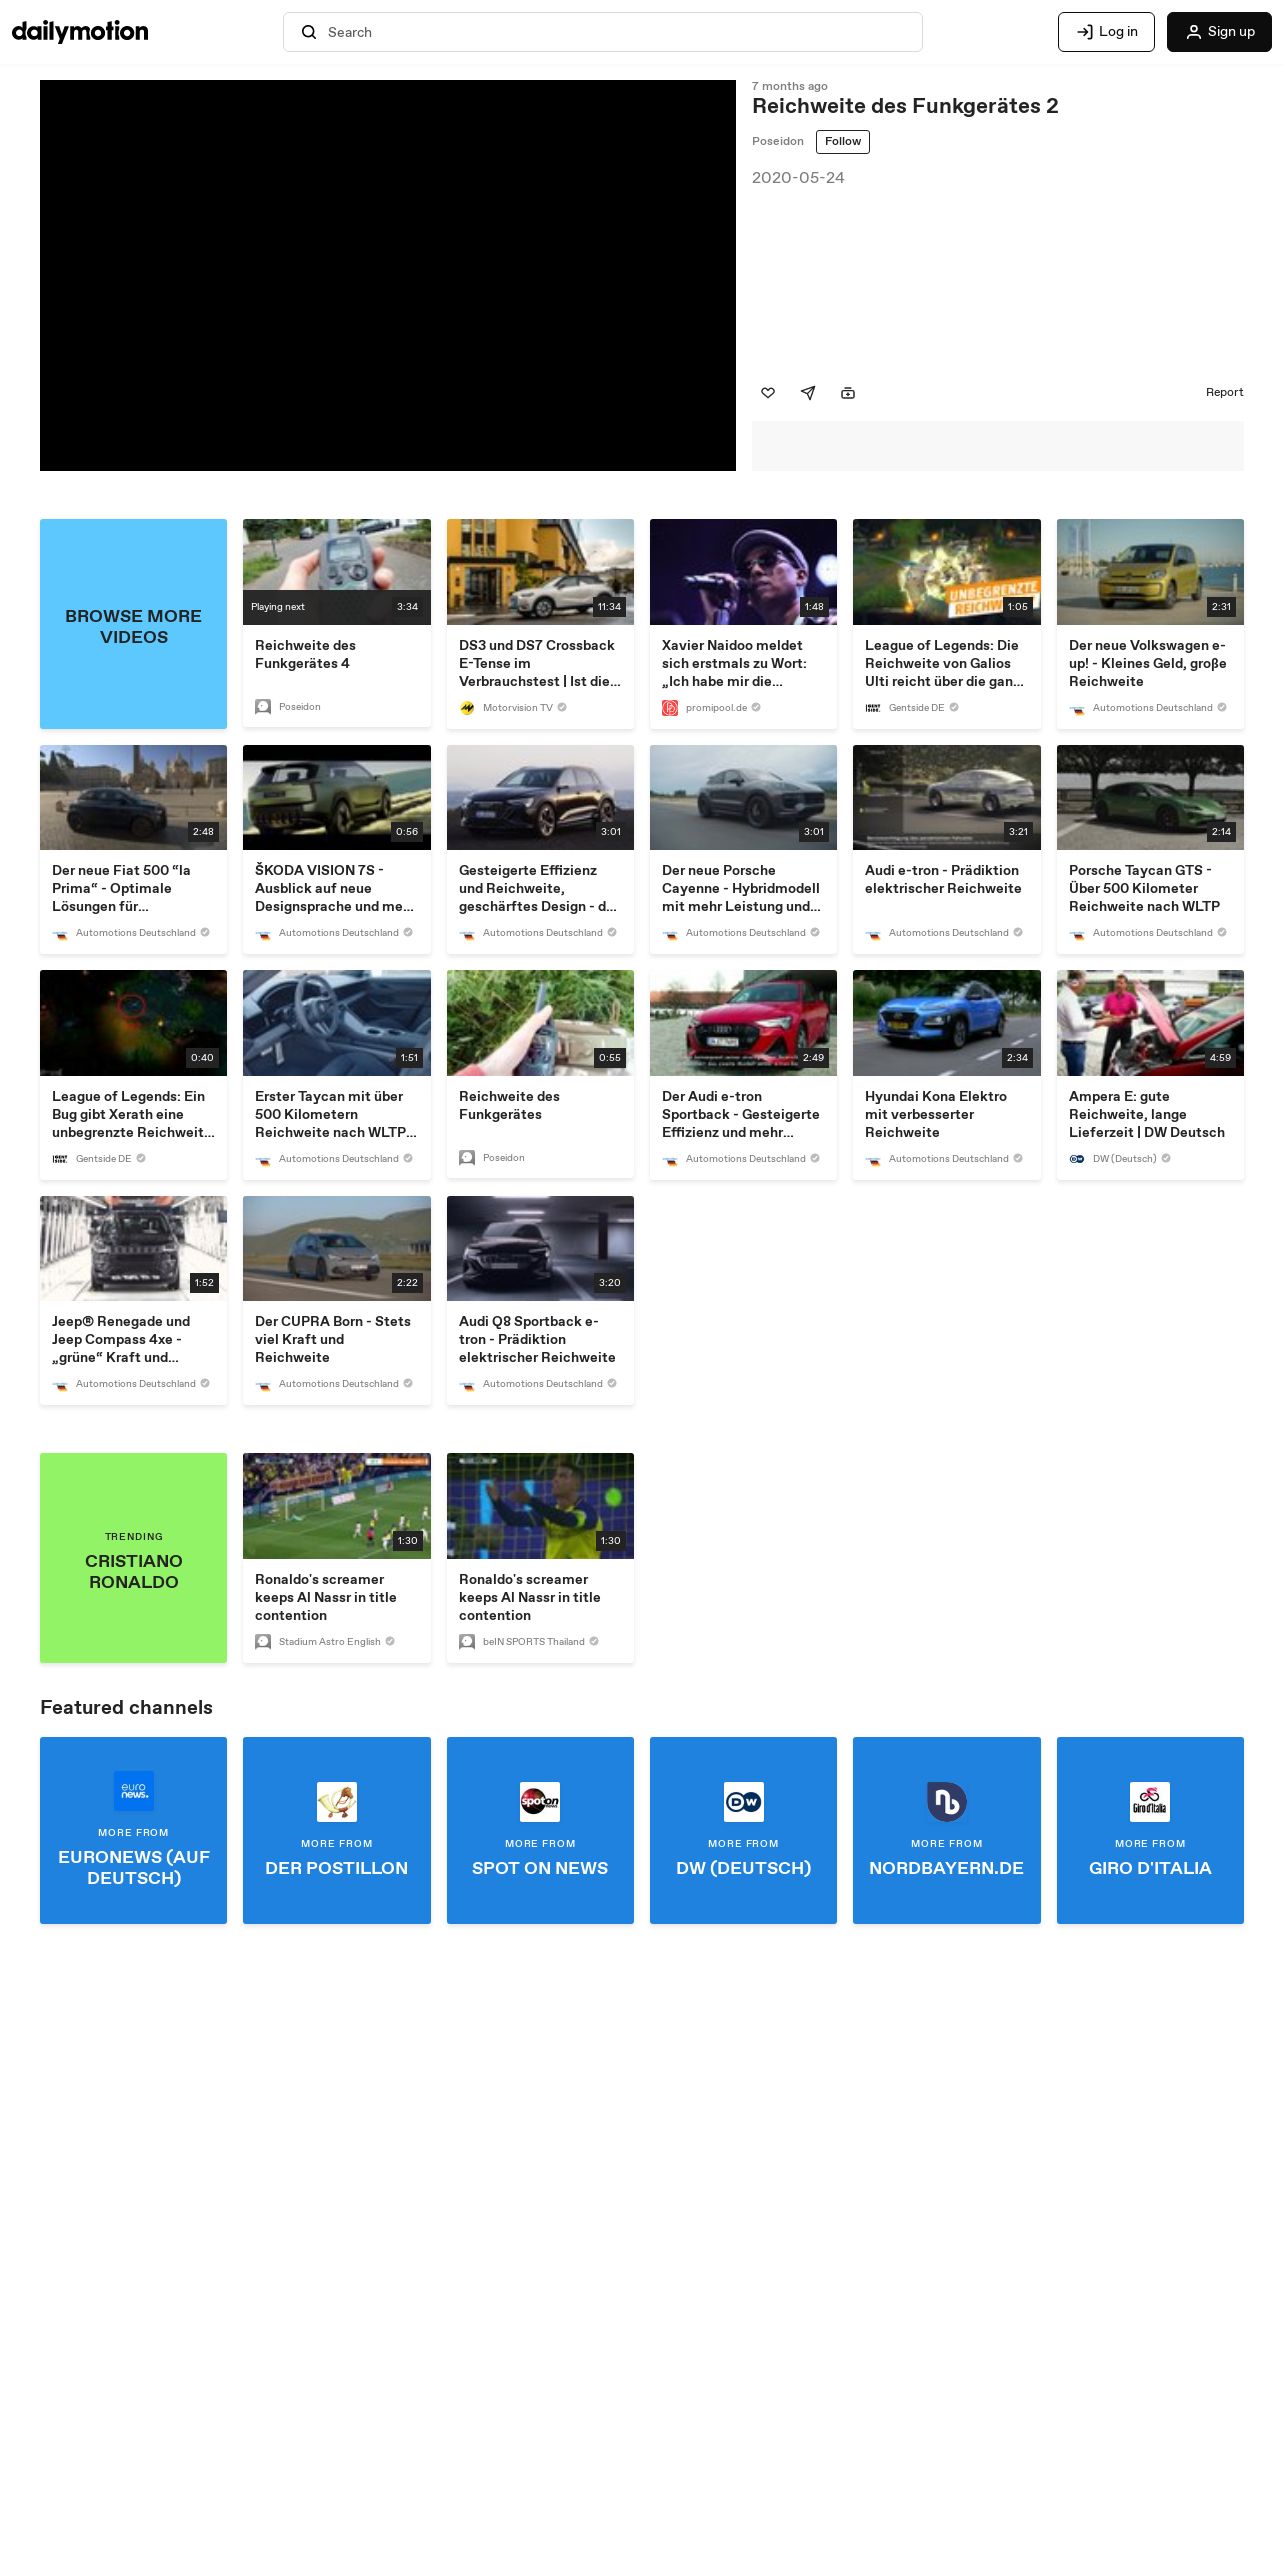
Task: Click promipool.de channel avatar
Action: pos(670,708)
